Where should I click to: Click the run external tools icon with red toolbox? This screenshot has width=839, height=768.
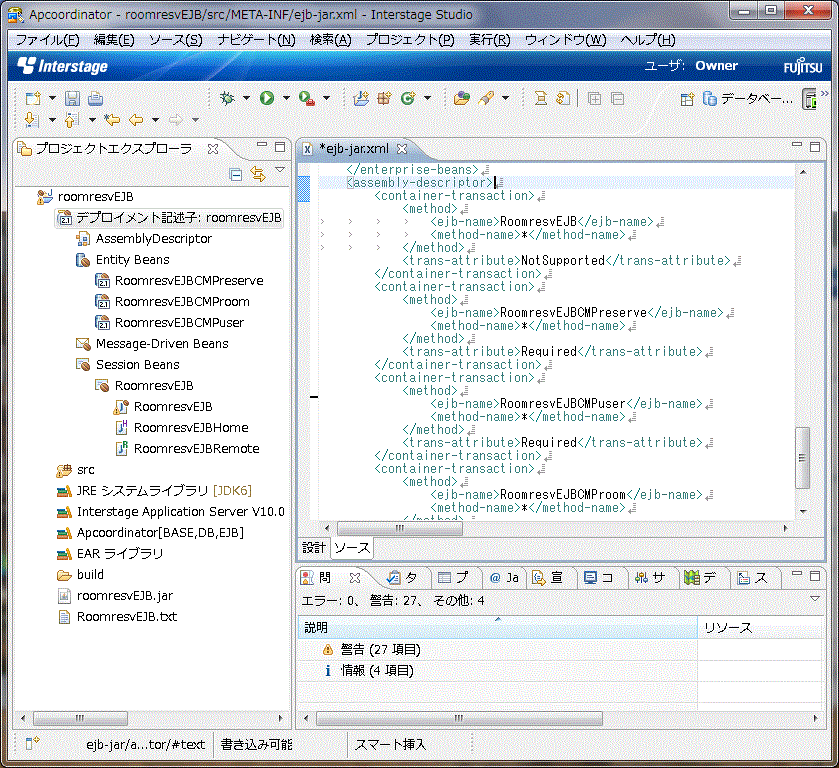tap(307, 98)
